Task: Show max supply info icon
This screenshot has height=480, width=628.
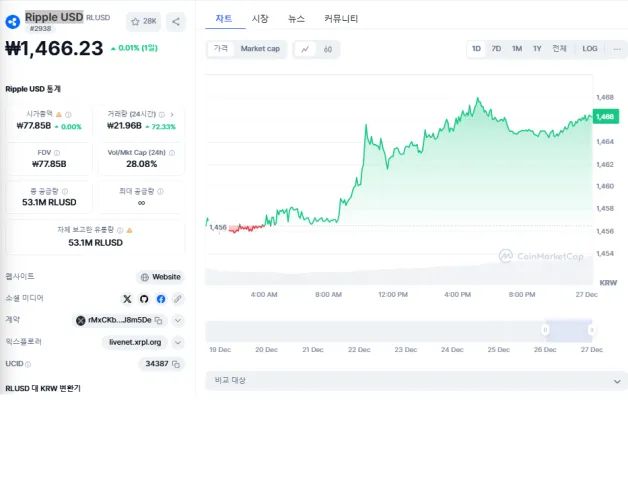Action: click(160, 192)
